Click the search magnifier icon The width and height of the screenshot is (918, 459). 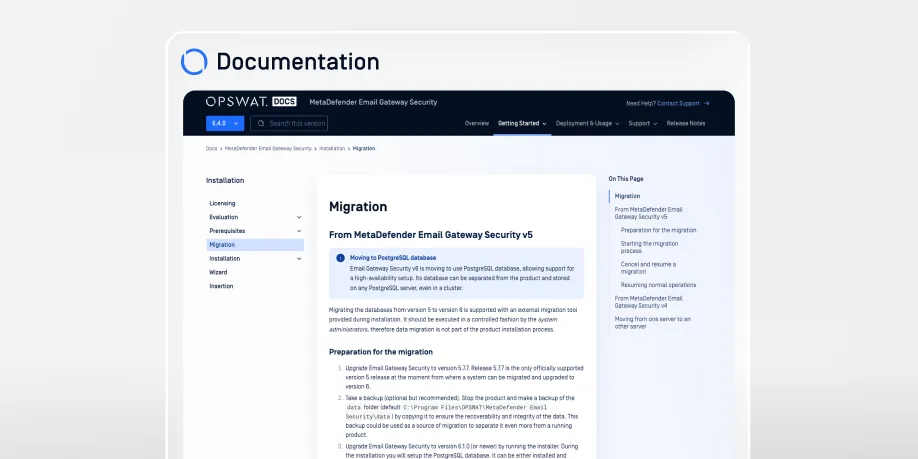[x=261, y=124]
